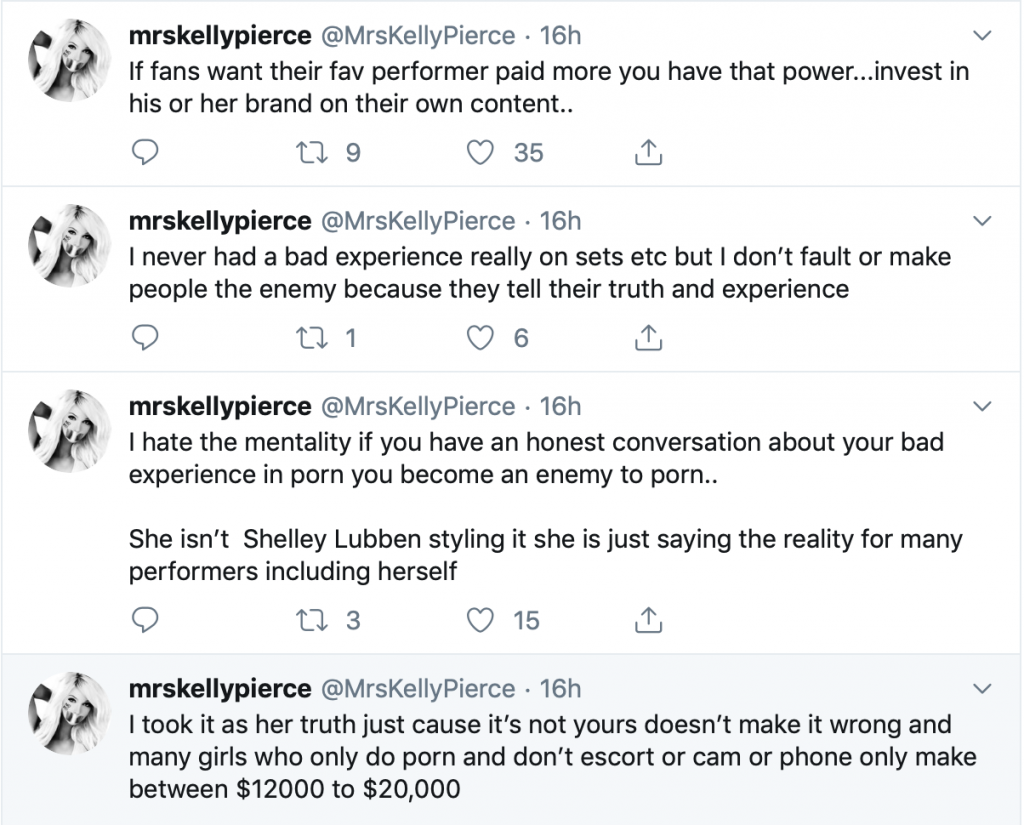Viewport: 1024px width, 825px height.
Task: Share the tweet about sets experience
Action: 649,338
